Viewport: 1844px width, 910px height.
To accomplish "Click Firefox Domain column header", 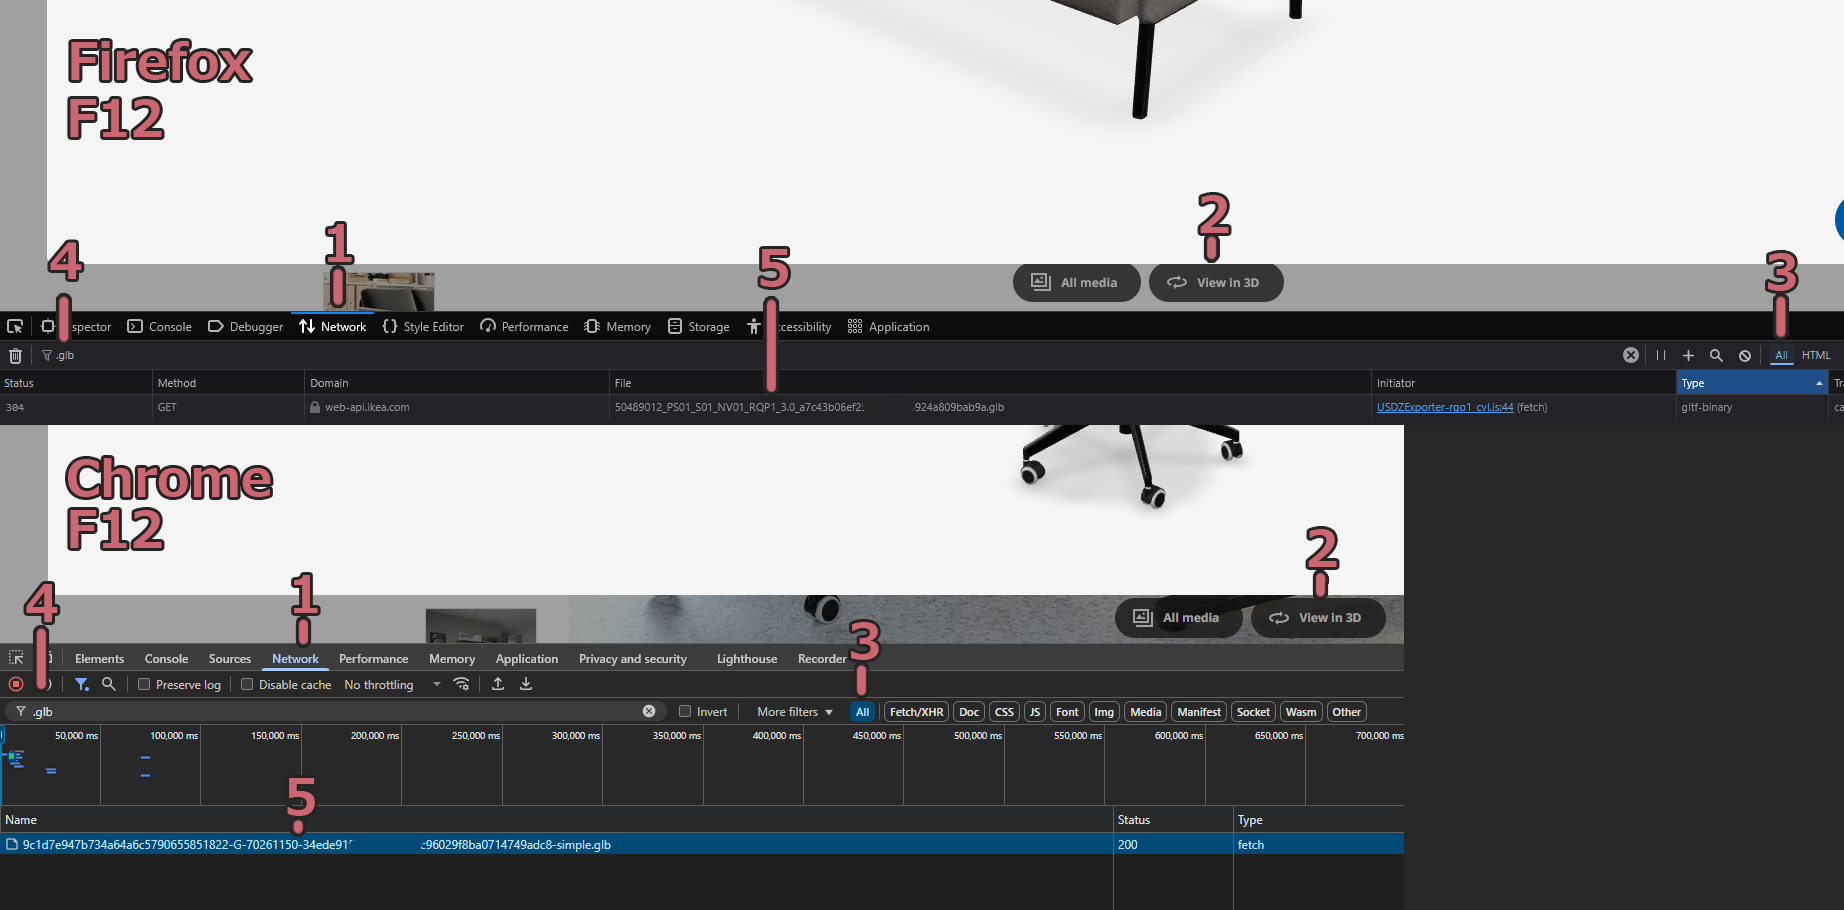I will [x=457, y=383].
